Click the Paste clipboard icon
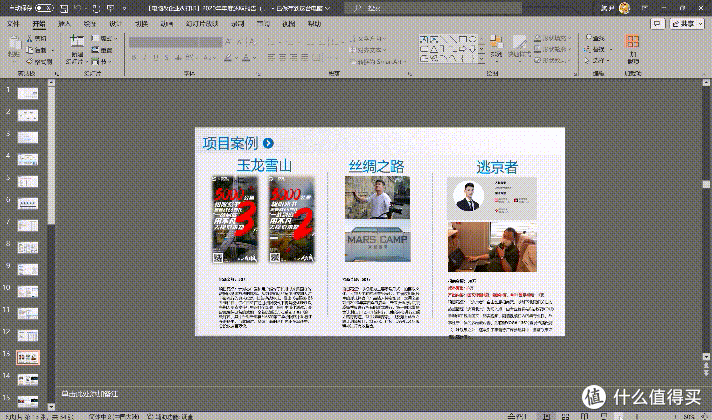The width and height of the screenshot is (712, 420). point(14,44)
